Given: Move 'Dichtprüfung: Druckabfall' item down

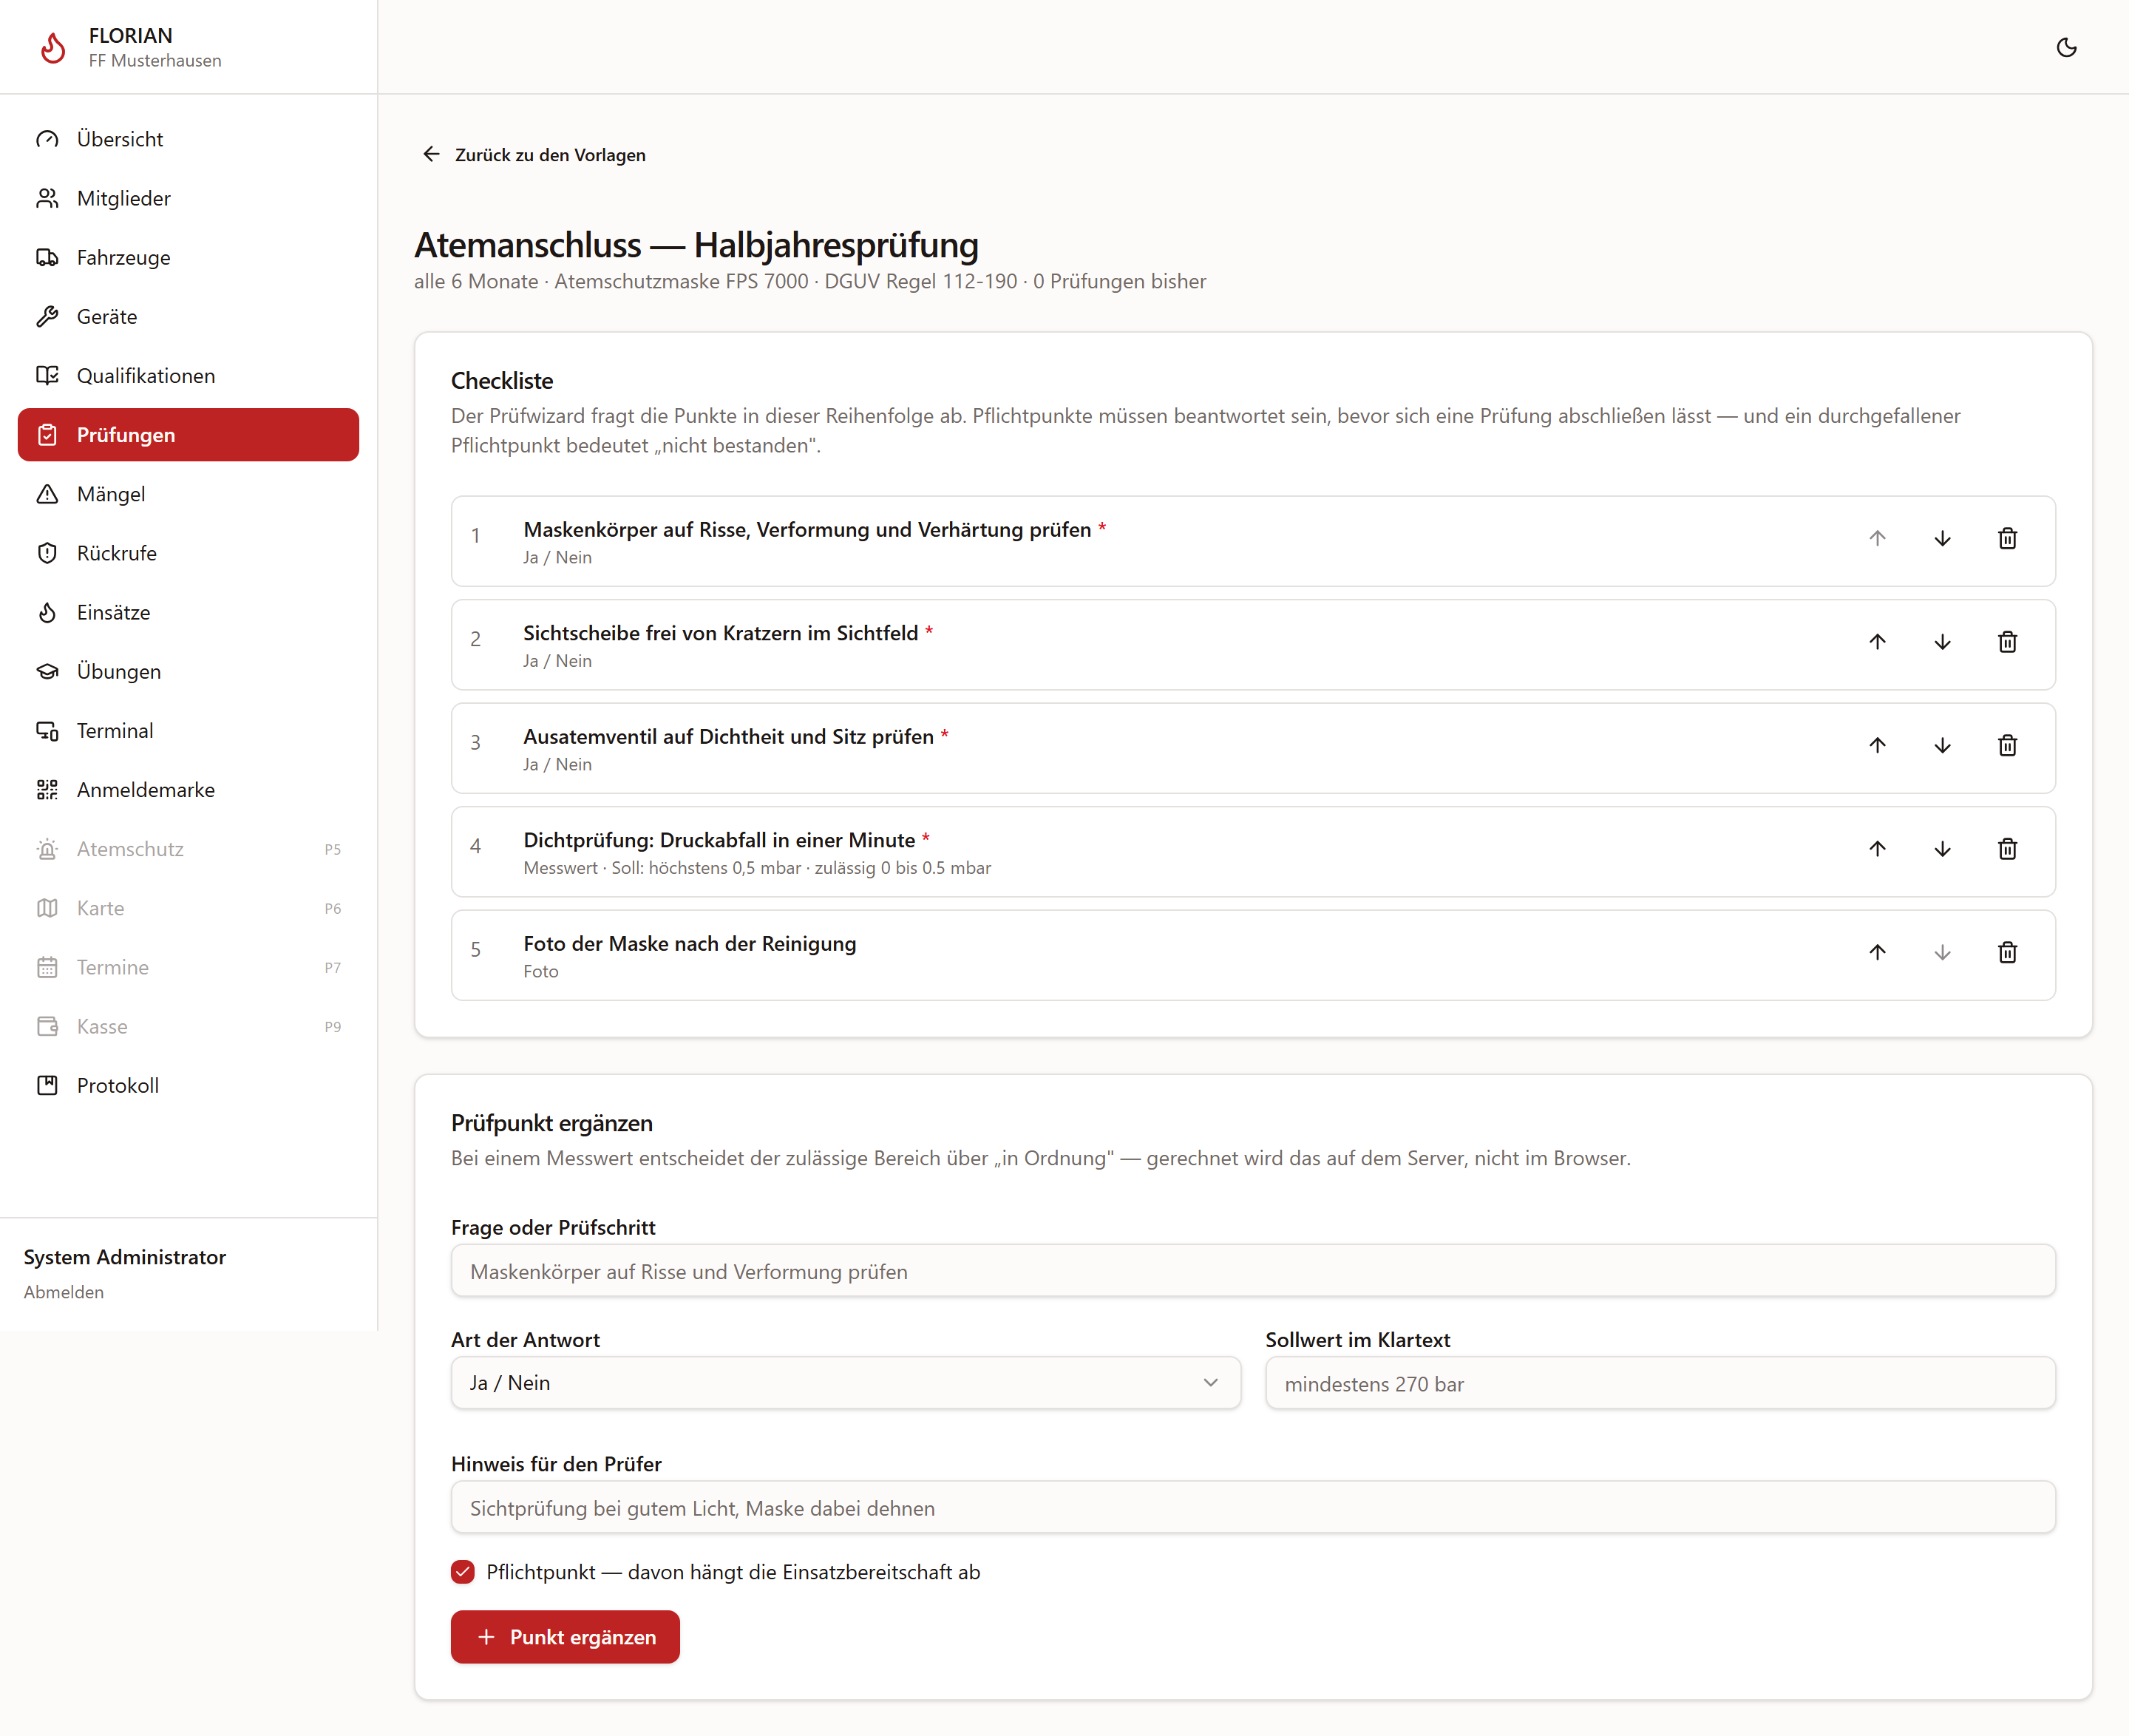Looking at the screenshot, I should point(1942,849).
